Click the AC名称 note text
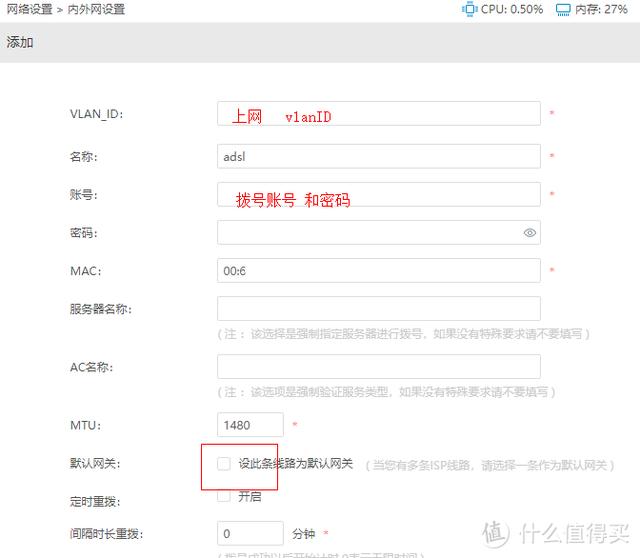Screen dimensions: 640x558 pos(386,392)
